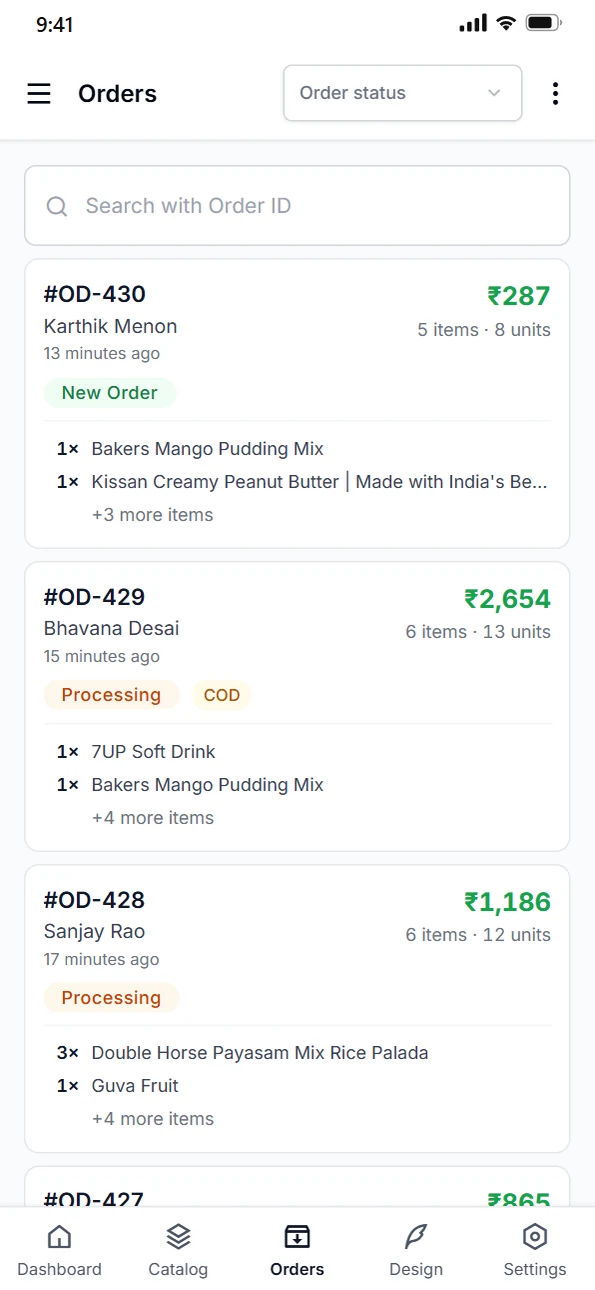Select the Orders inbox icon
Screen dimensions: 595x1290
[297, 1237]
